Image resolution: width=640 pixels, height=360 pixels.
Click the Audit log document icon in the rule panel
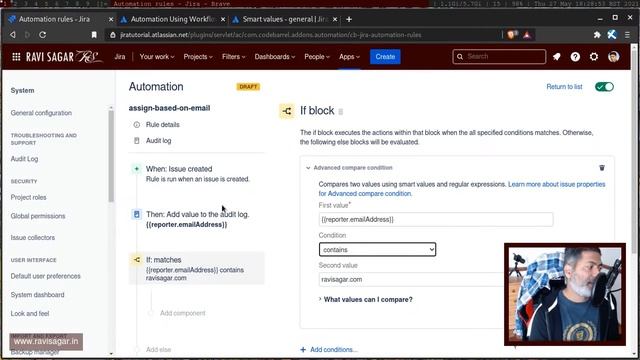(x=137, y=140)
